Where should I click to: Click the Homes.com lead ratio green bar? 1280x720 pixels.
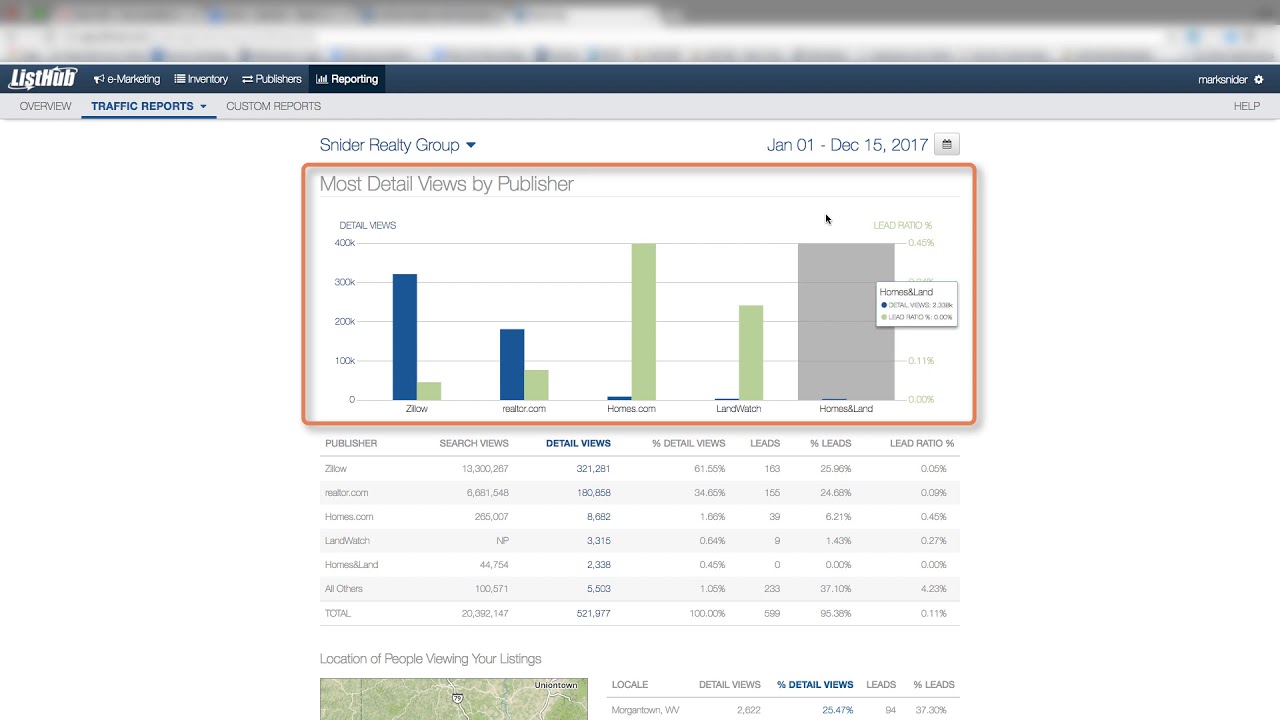coord(644,322)
